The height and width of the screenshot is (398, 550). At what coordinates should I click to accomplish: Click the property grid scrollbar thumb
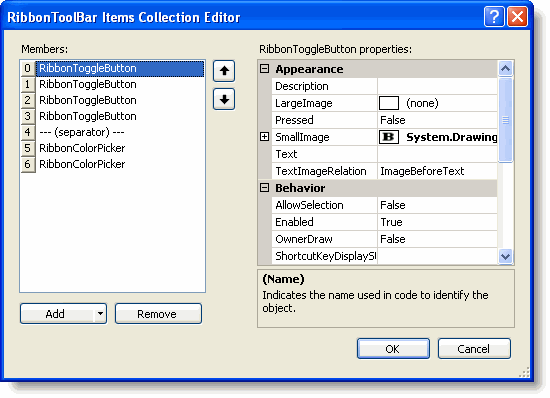point(505,120)
